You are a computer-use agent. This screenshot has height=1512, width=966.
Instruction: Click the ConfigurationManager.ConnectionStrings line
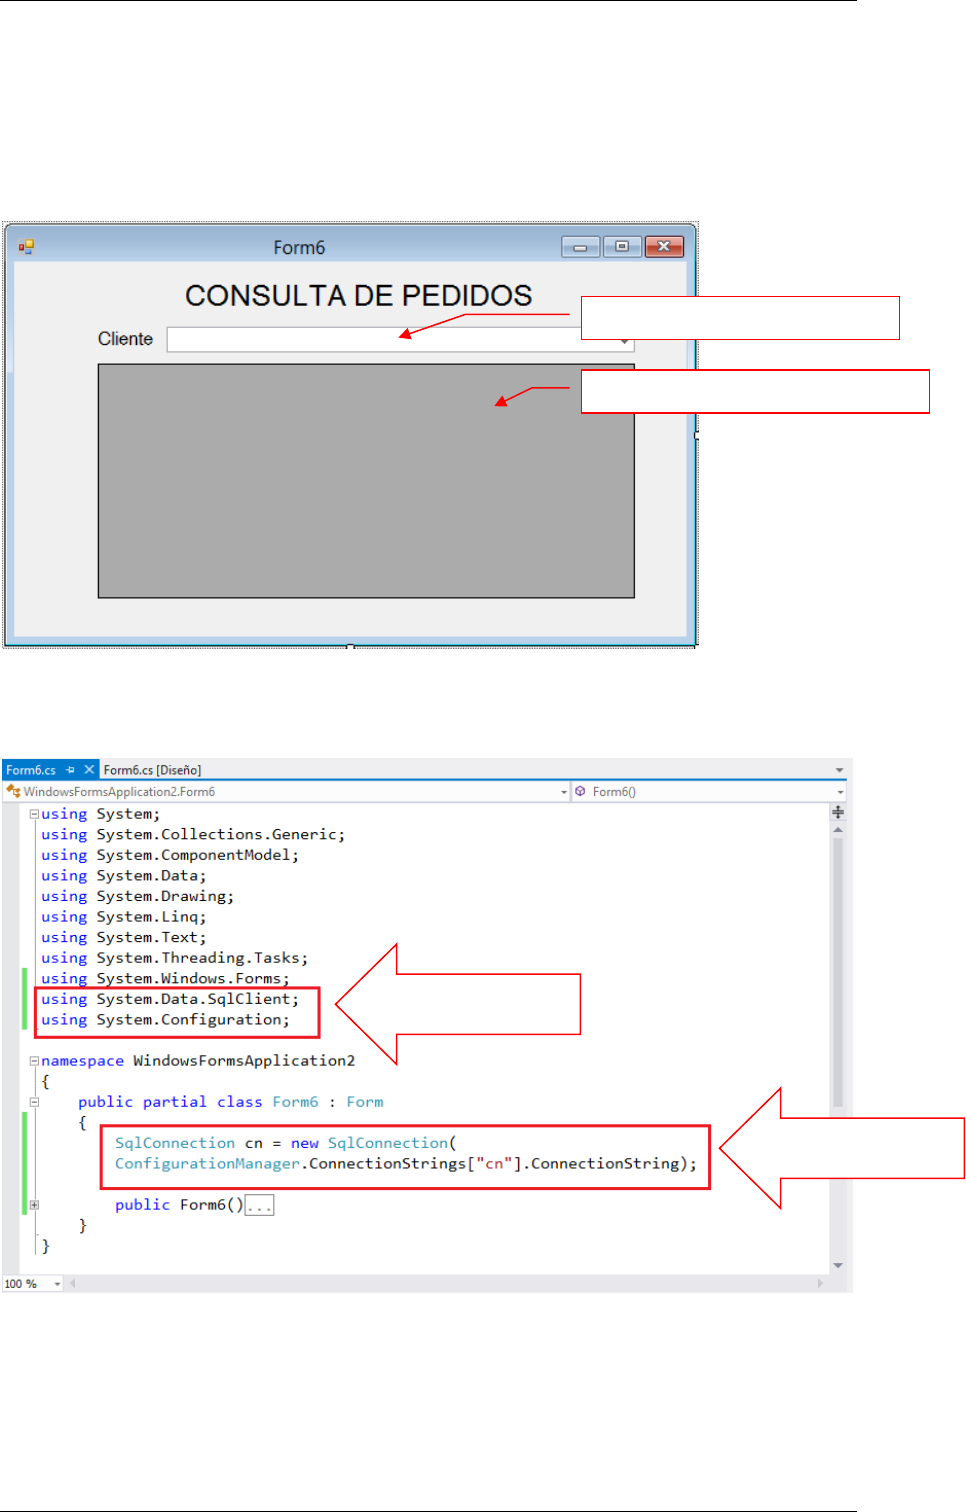pos(406,1164)
